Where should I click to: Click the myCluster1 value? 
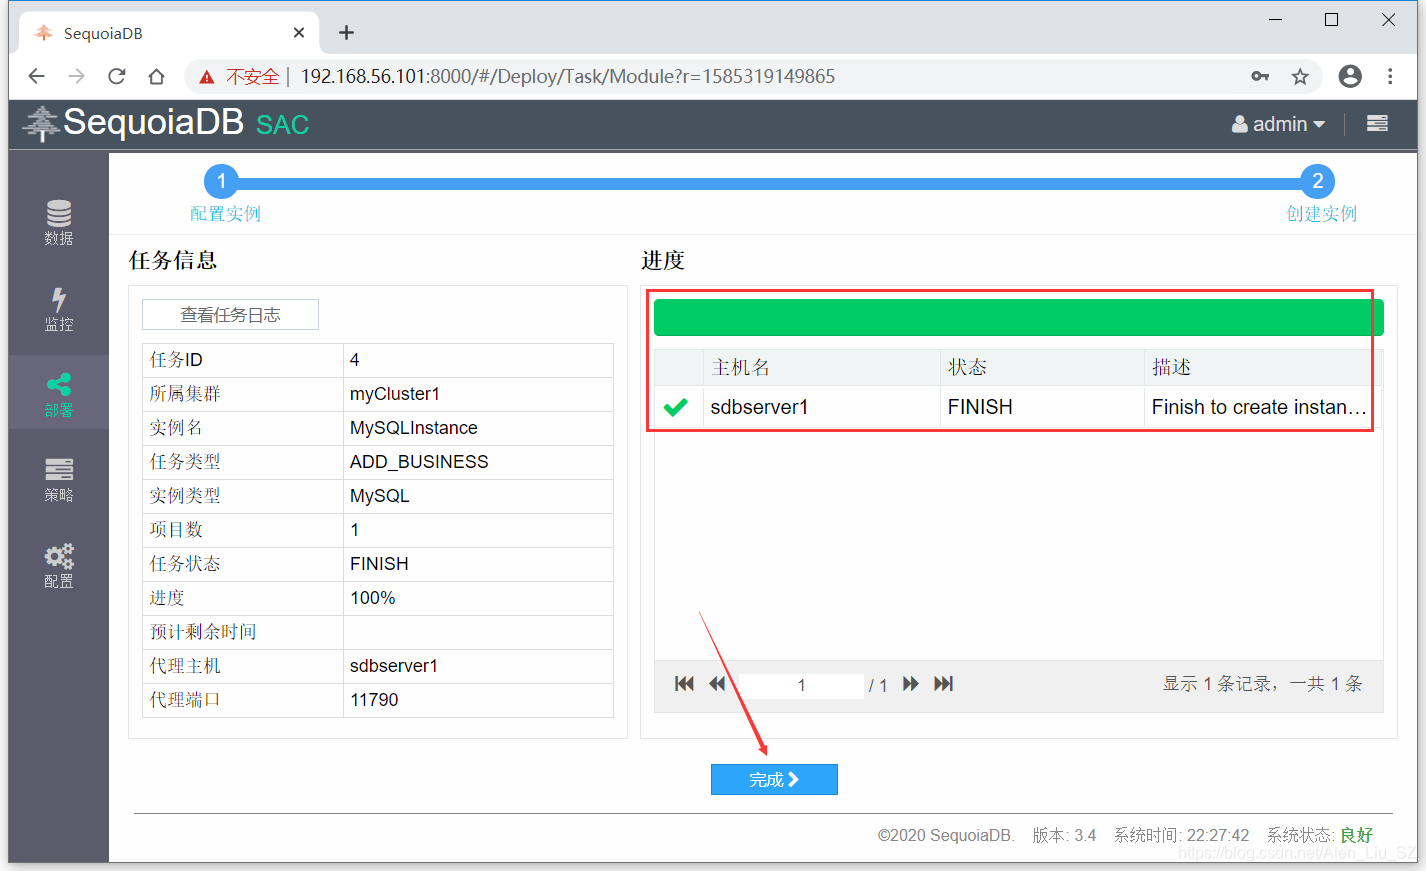[x=395, y=394]
